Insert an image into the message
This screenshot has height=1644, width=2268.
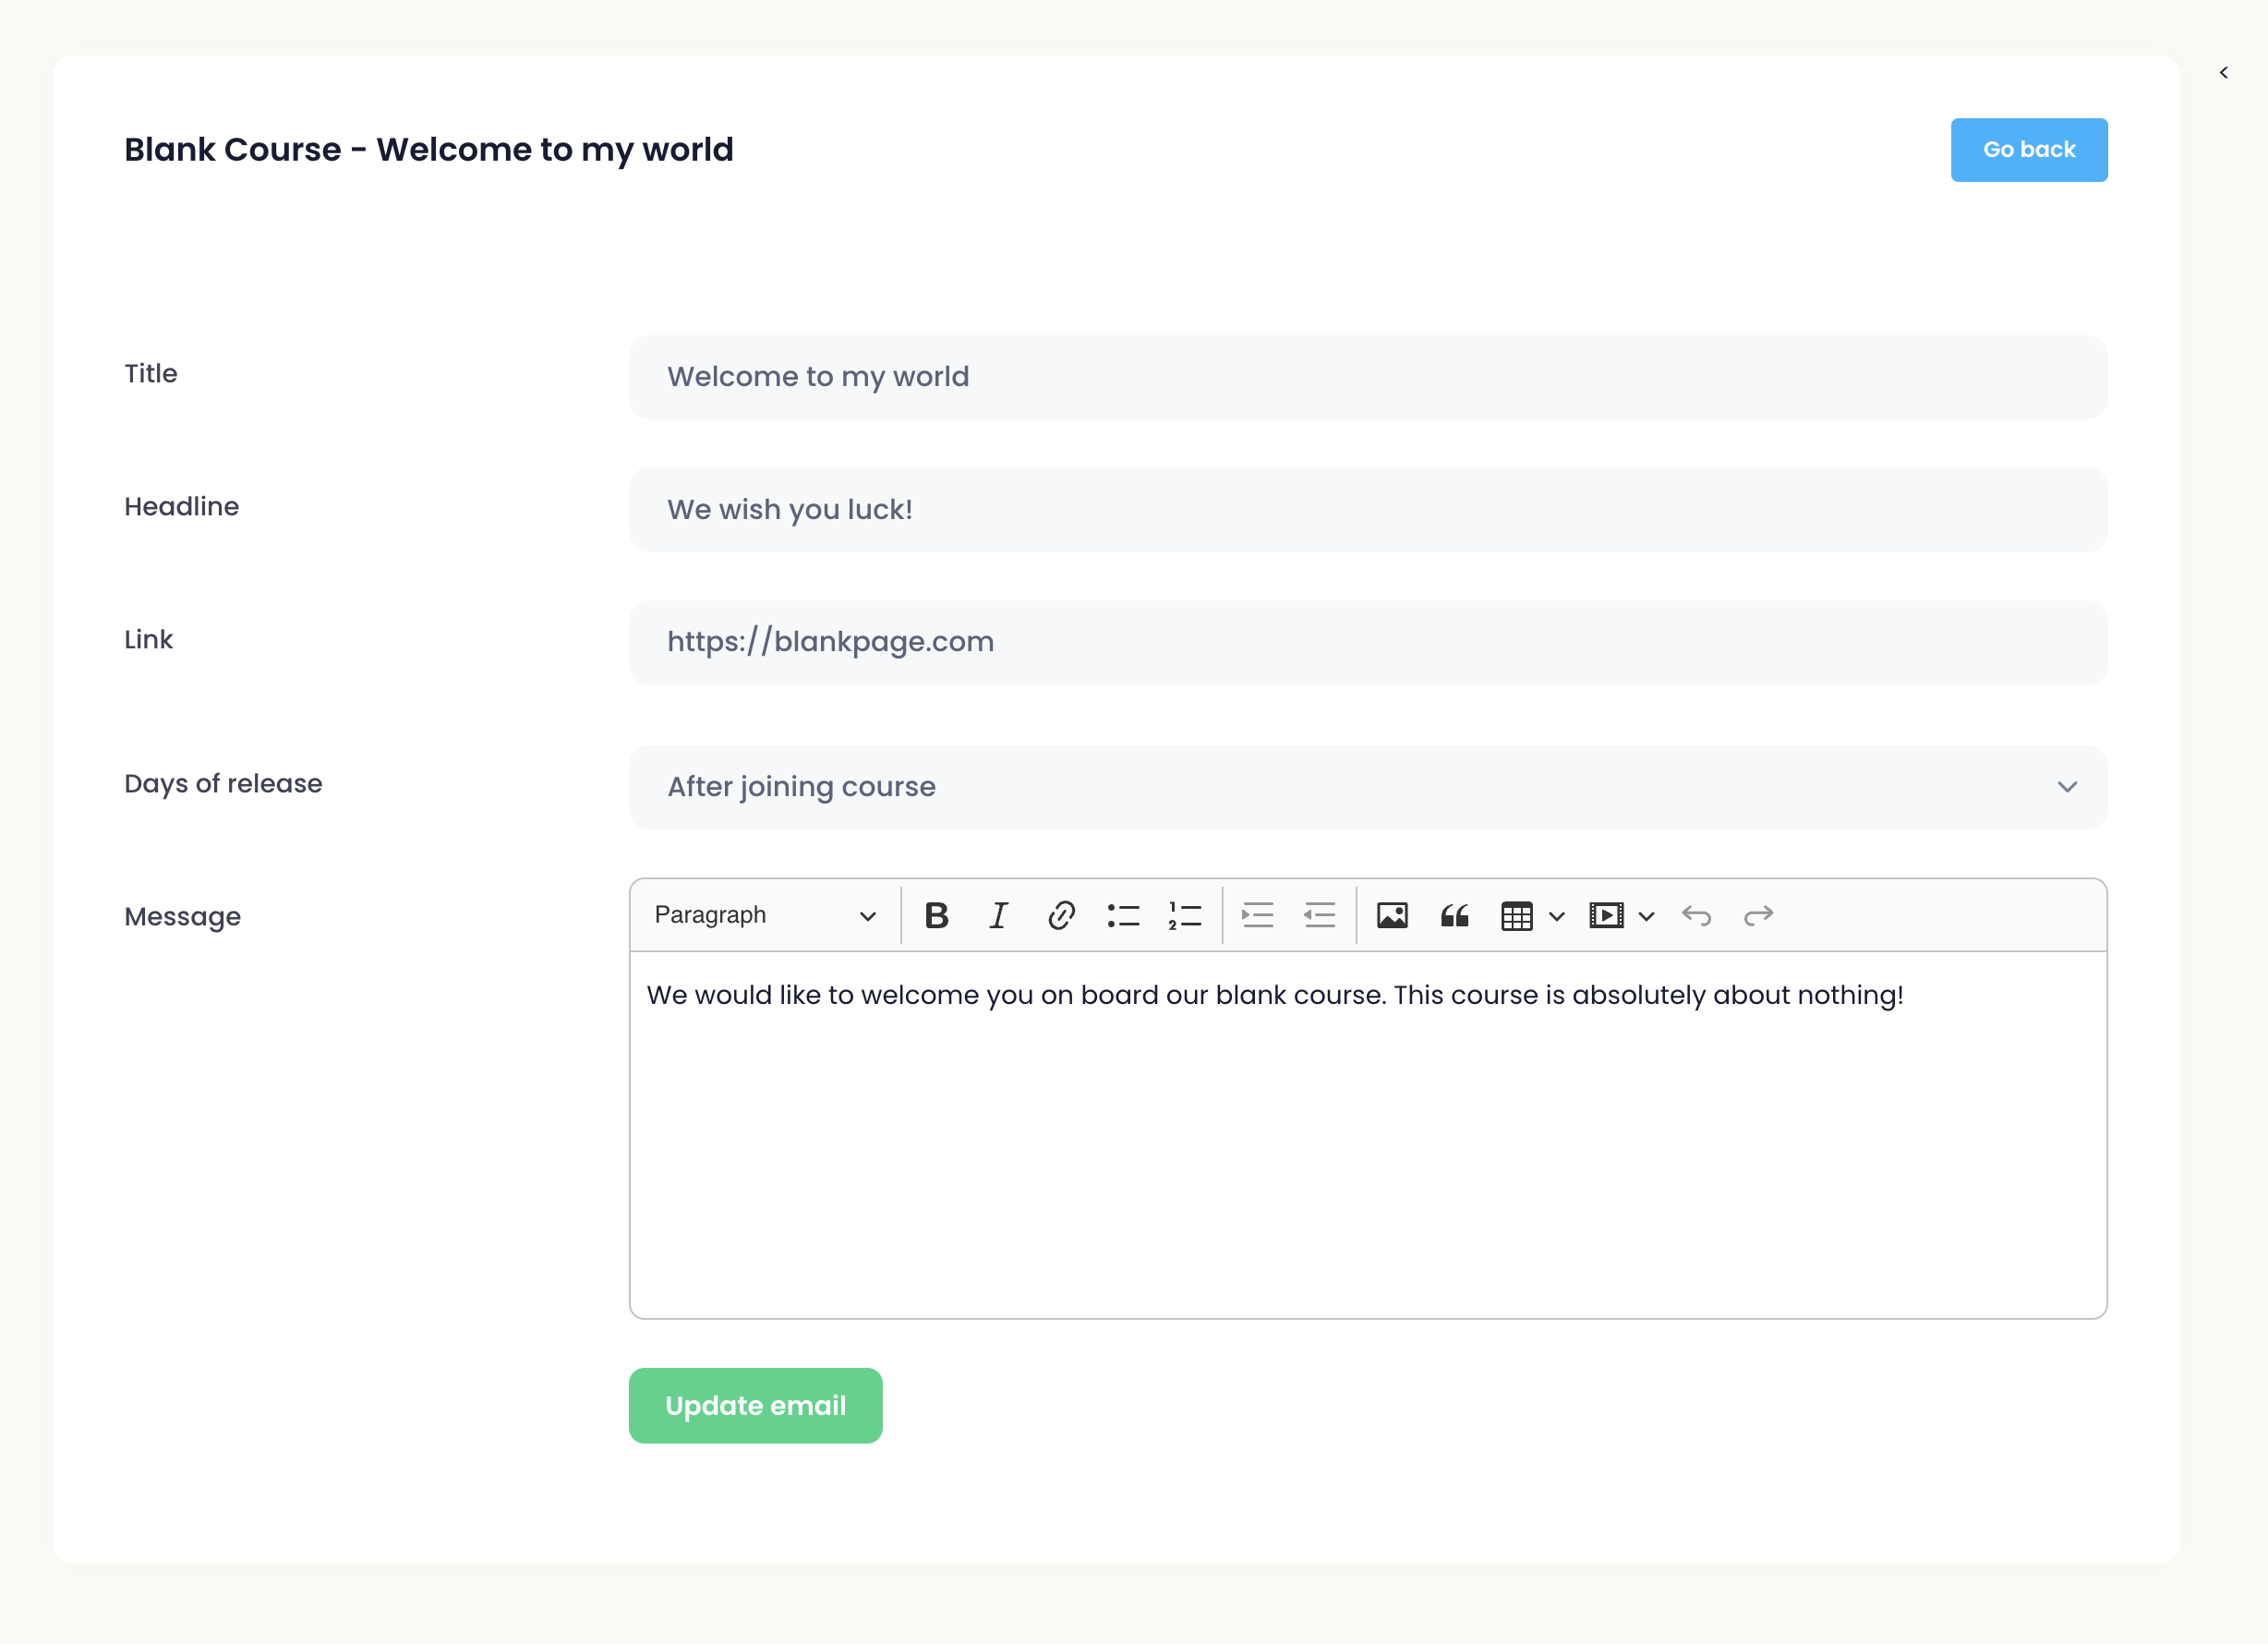pyautogui.click(x=1392, y=915)
